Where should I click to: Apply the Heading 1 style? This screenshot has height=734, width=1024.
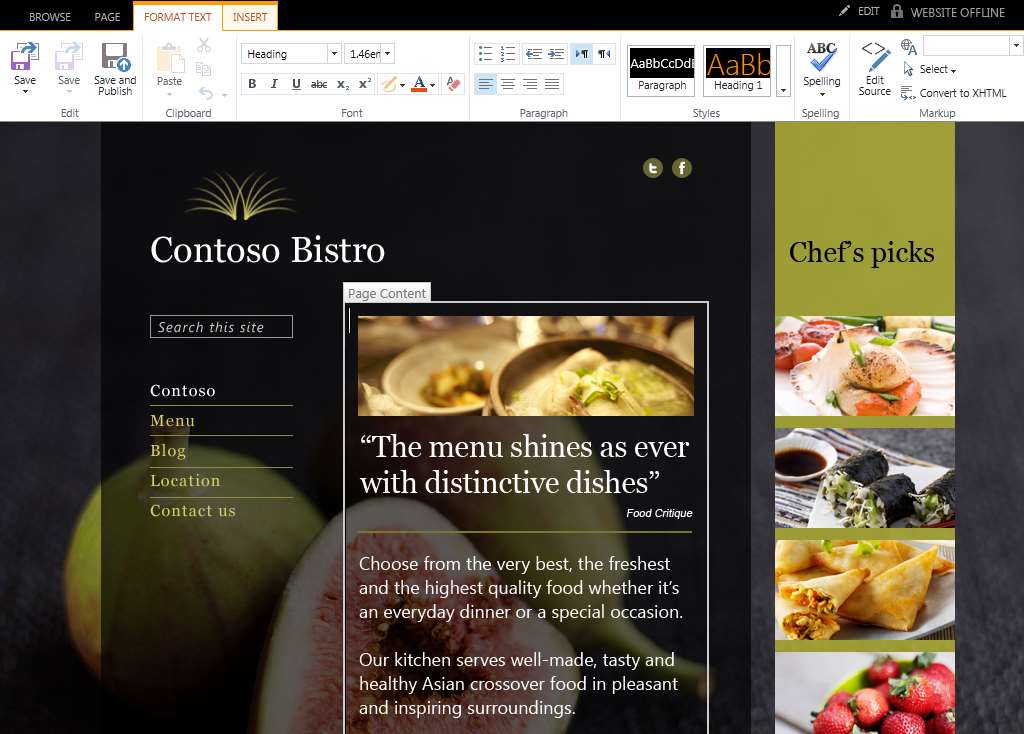click(x=738, y=71)
